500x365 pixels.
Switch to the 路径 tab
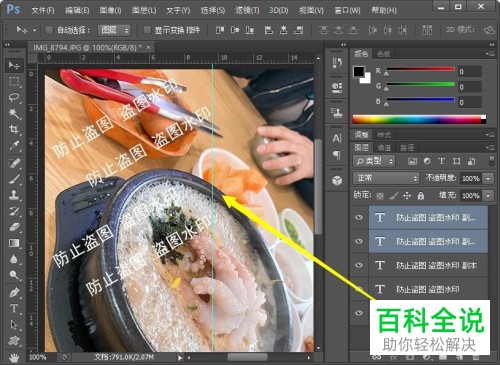pyautogui.click(x=407, y=147)
